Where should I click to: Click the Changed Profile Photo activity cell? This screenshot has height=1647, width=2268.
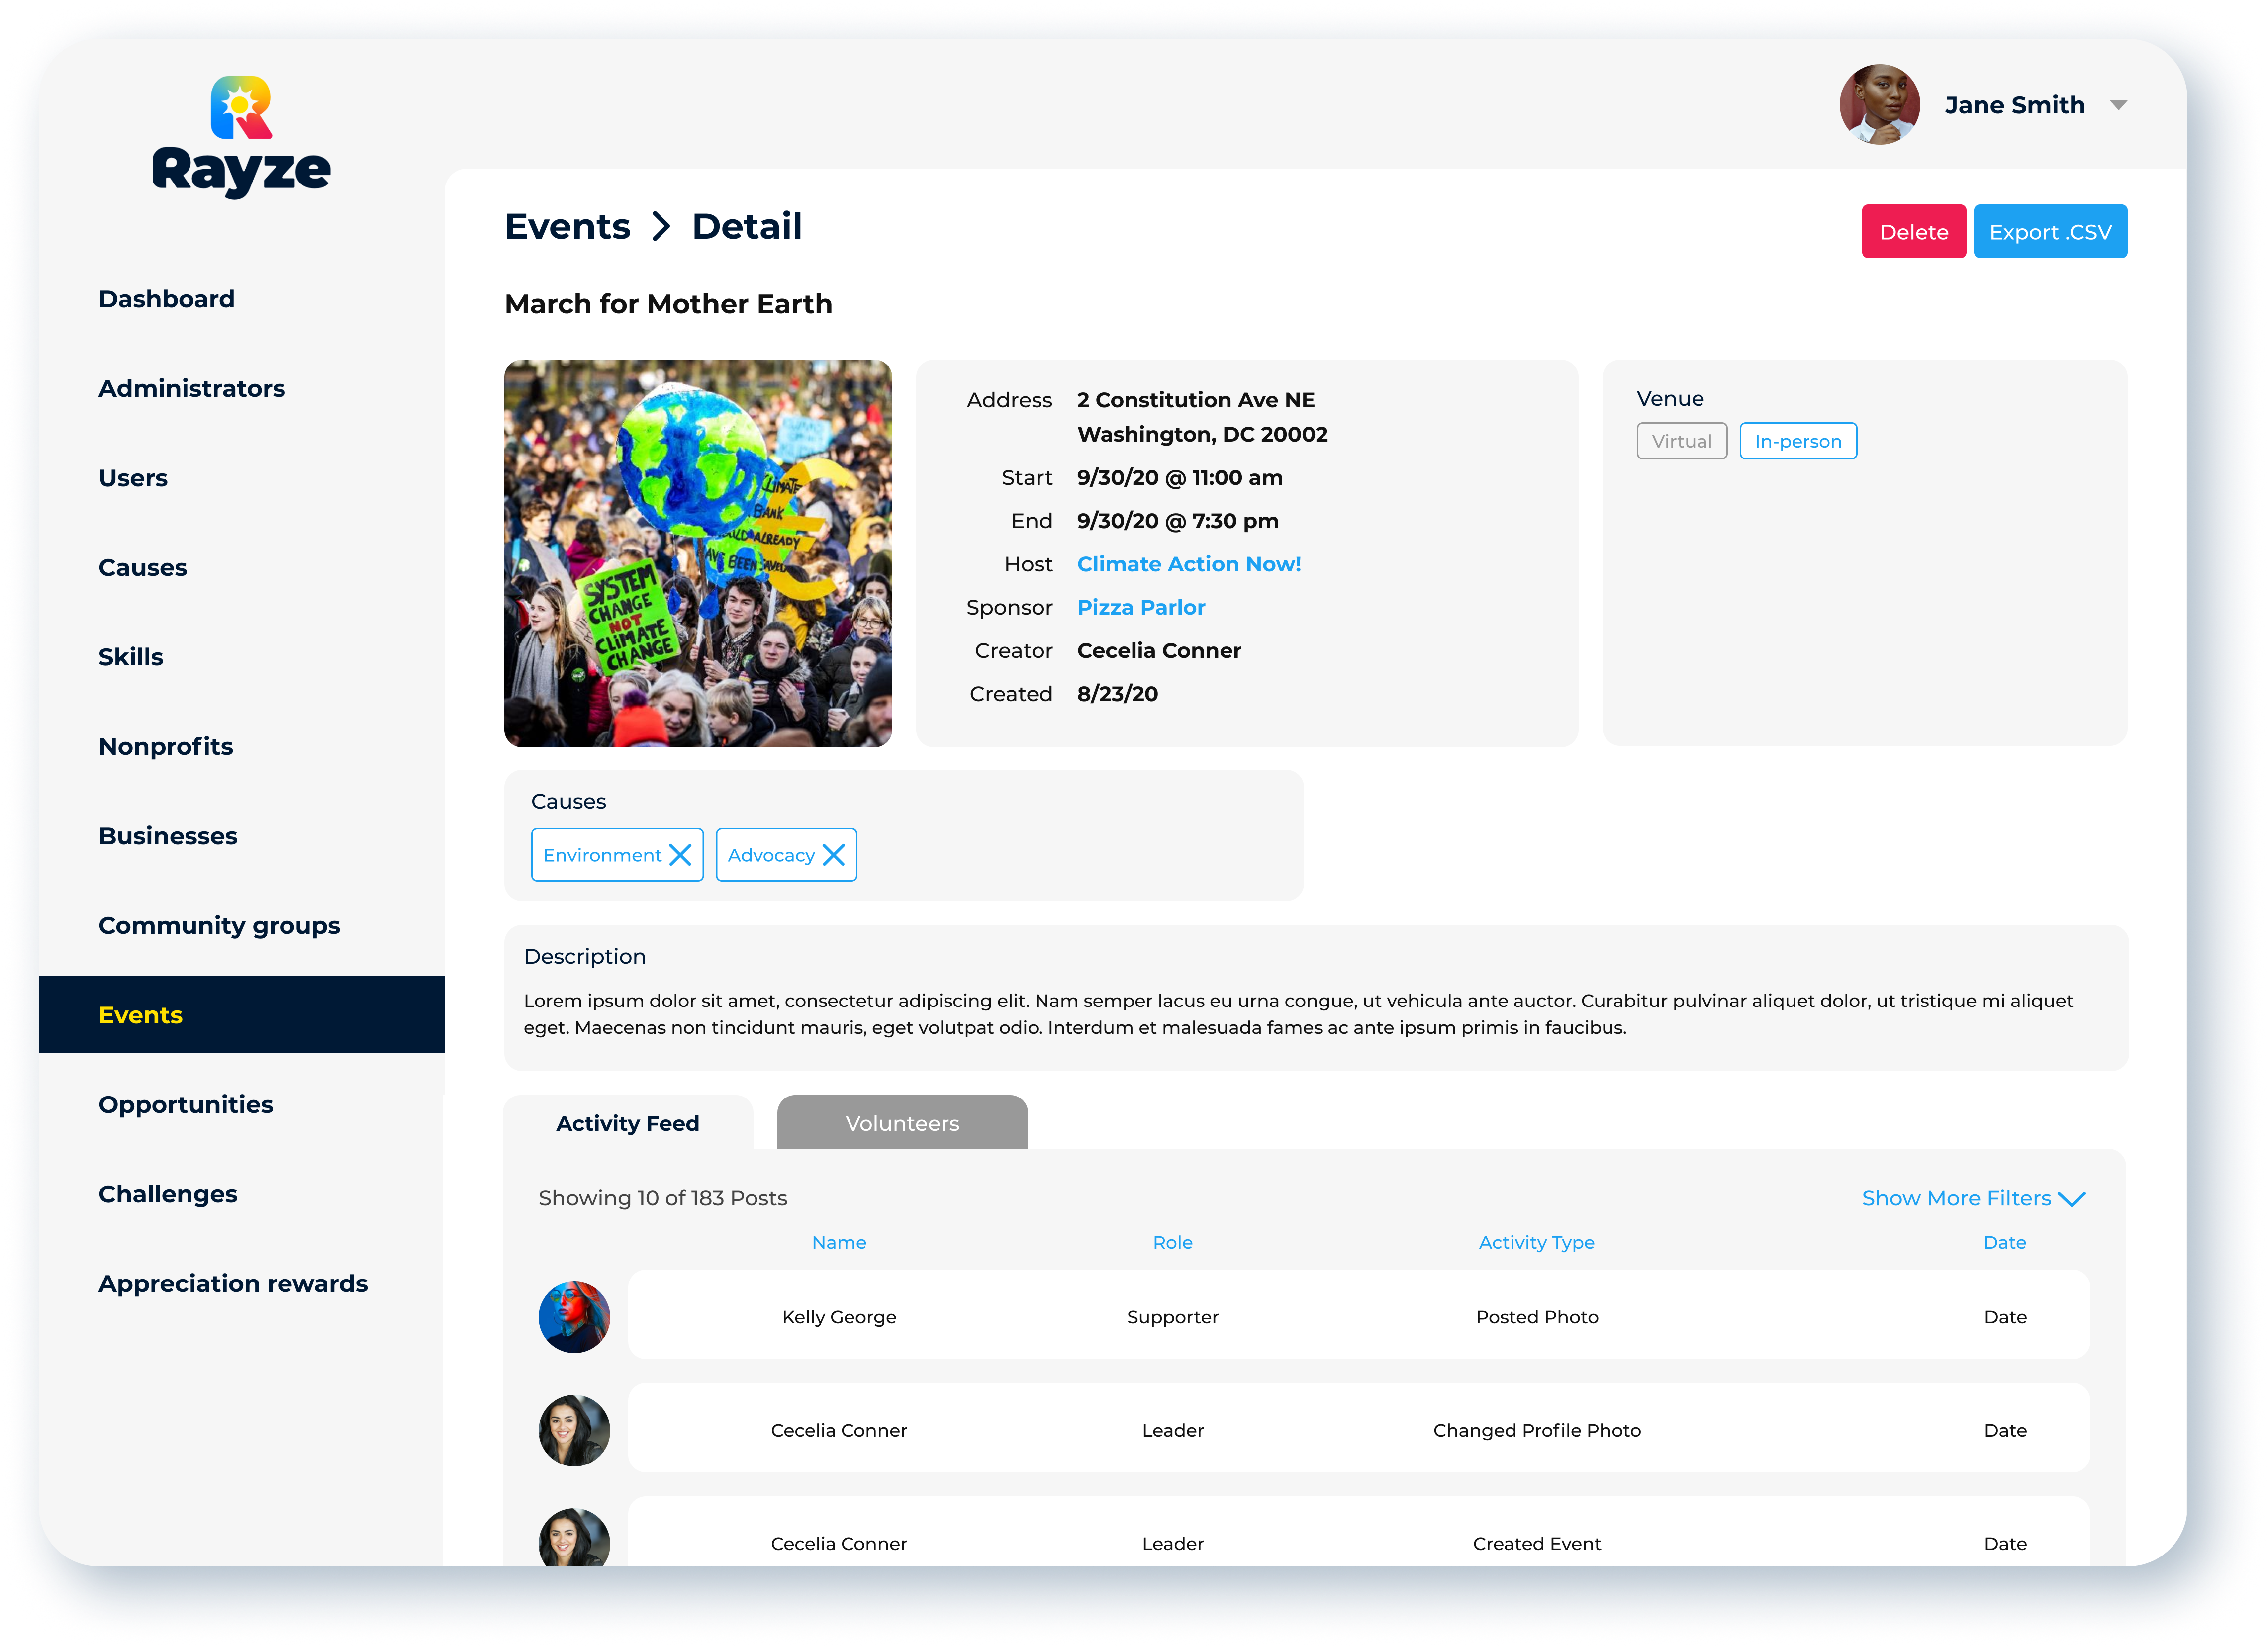1537,1430
